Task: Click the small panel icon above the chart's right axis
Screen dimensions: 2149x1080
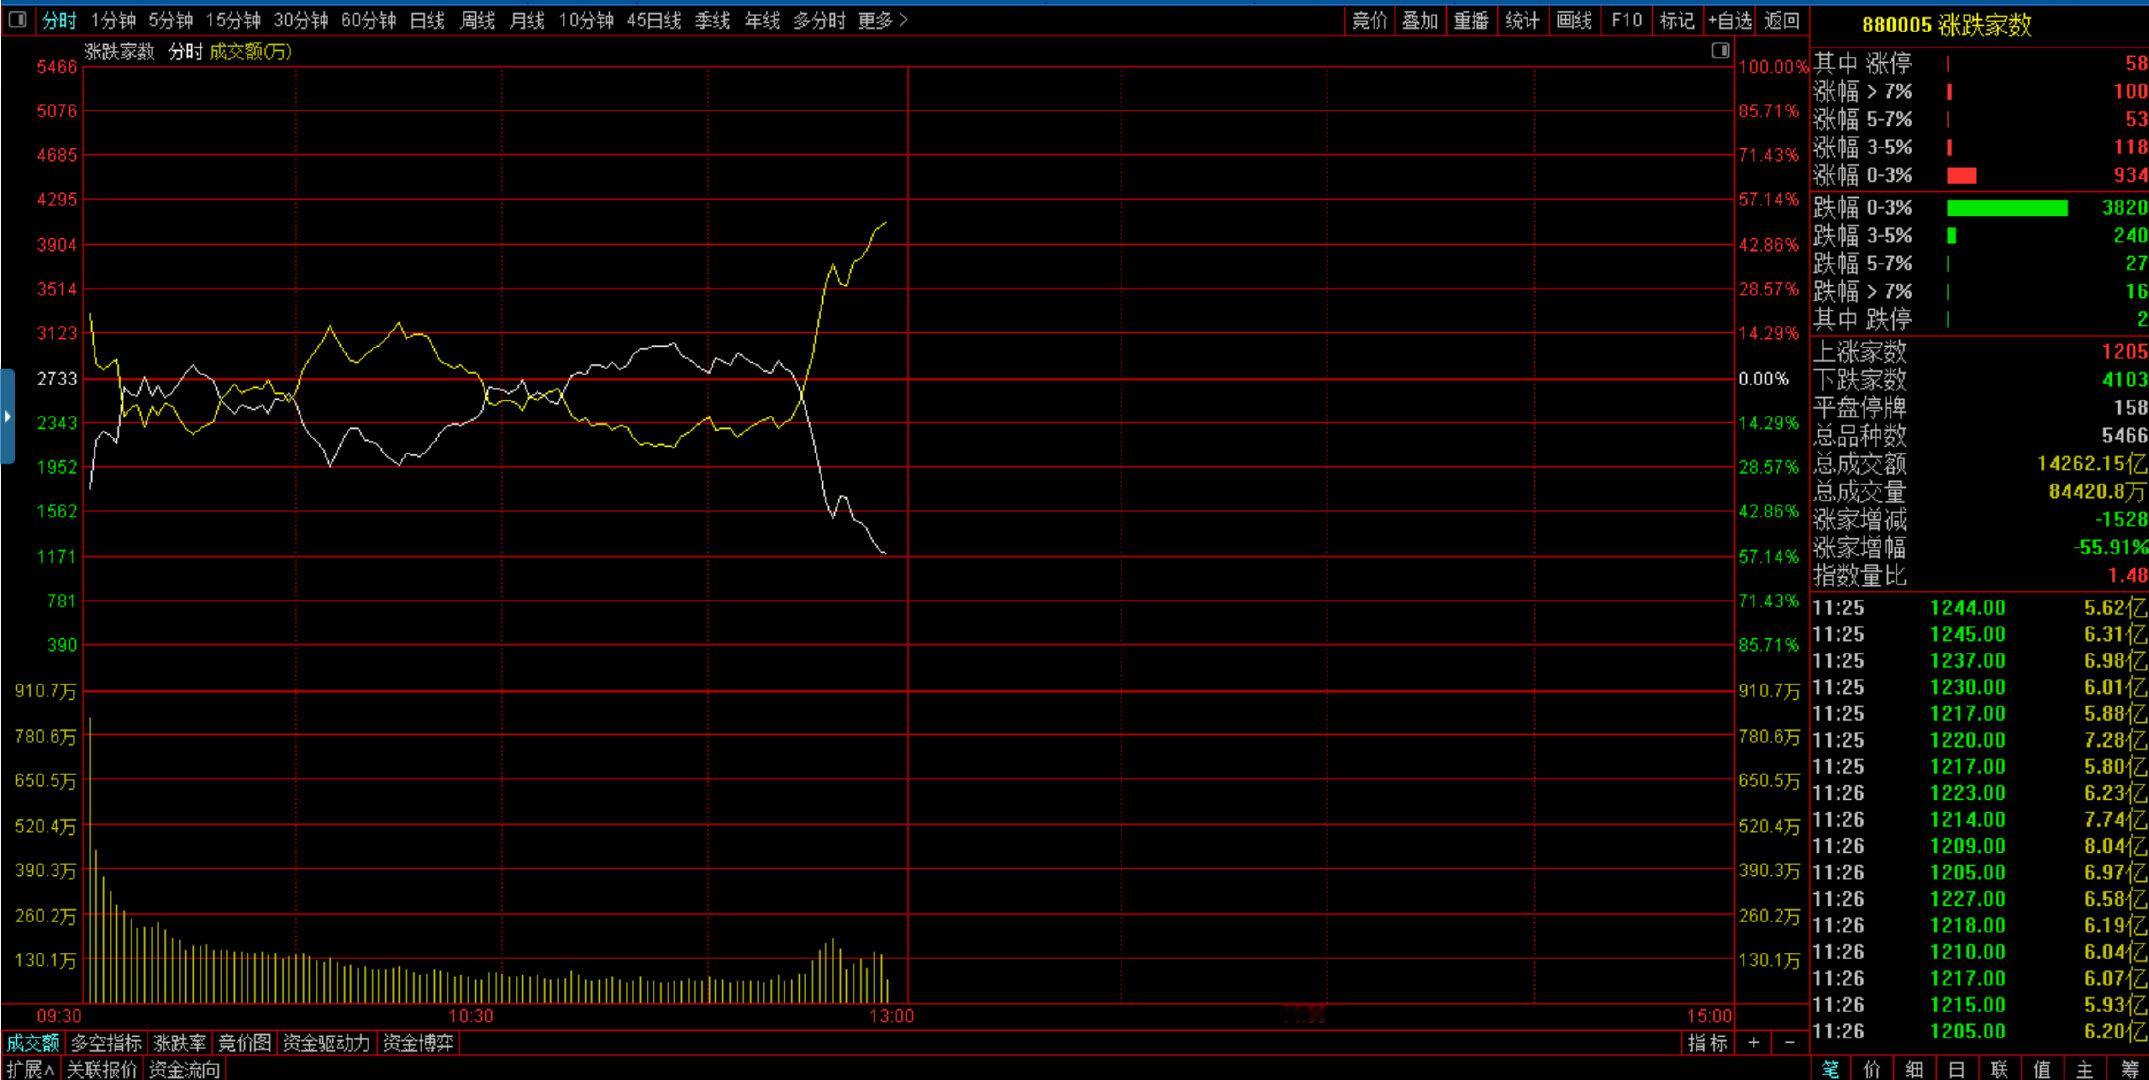Action: click(x=1720, y=50)
